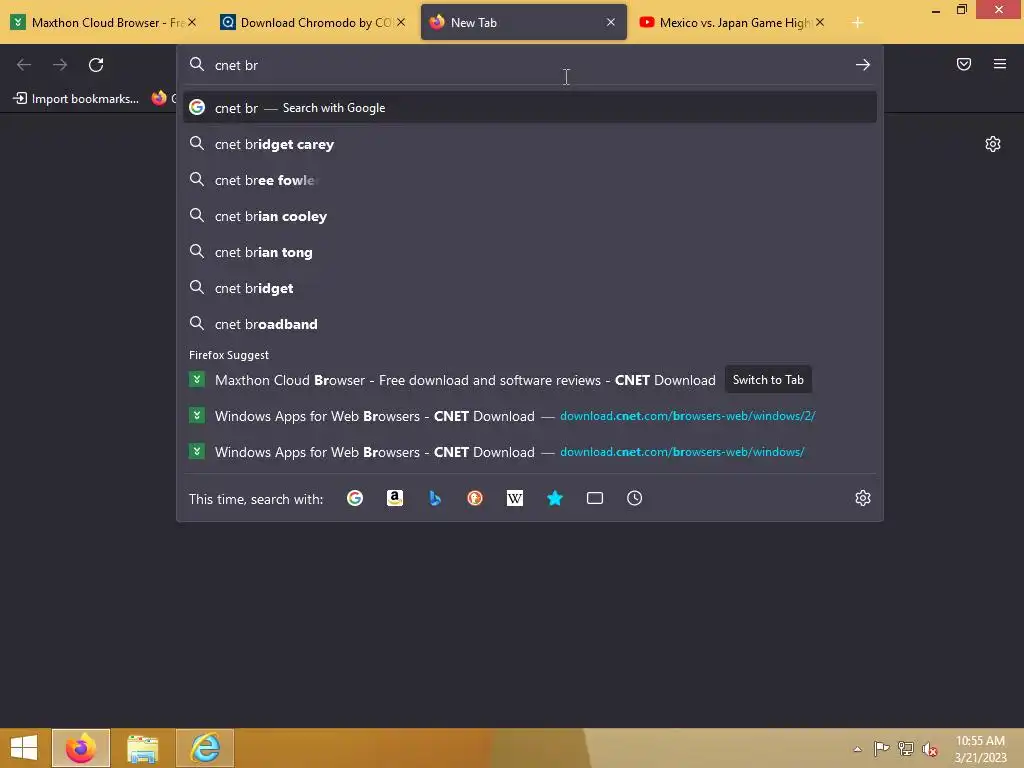The image size is (1024, 768).
Task: Select 'cnet br — Search with Google' suggestion
Action: [x=530, y=108]
